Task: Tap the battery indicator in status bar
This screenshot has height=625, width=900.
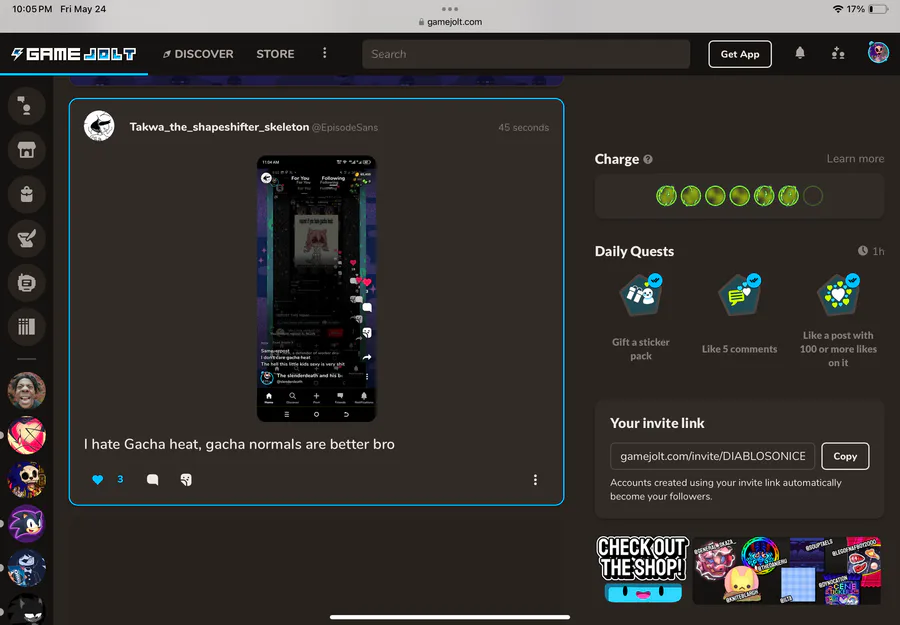Action: (878, 9)
